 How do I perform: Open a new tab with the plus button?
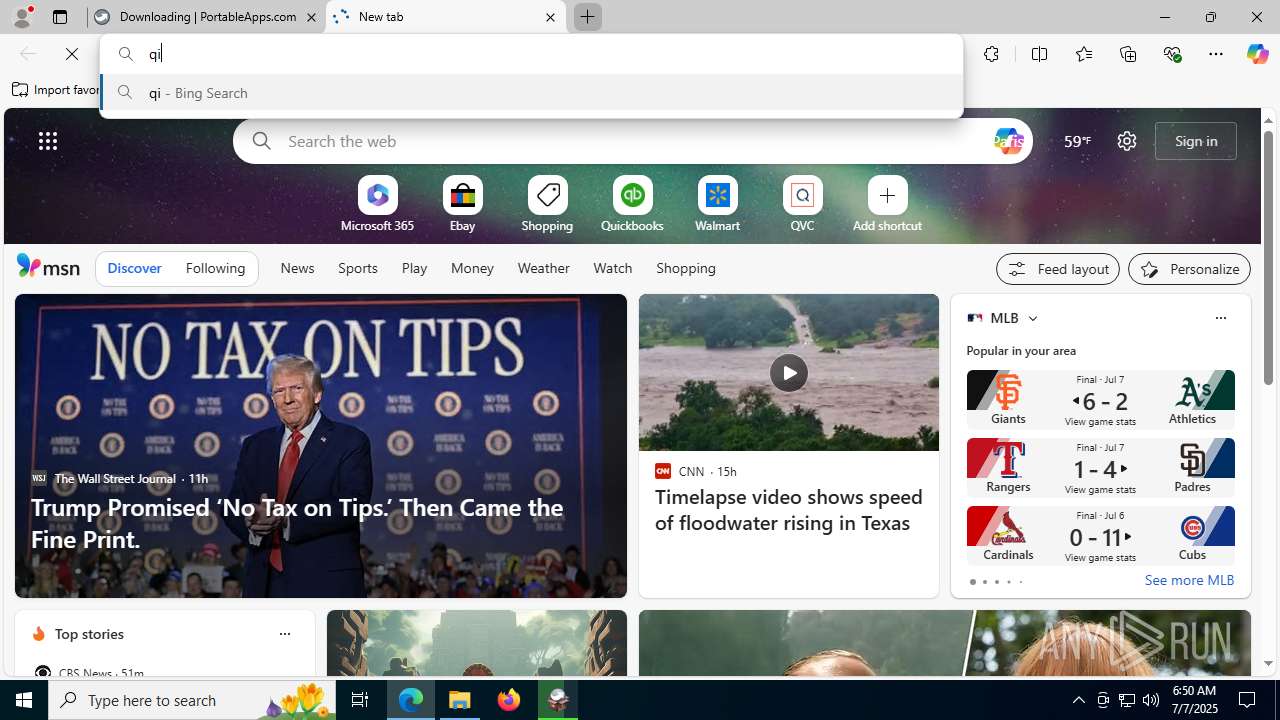click(587, 17)
